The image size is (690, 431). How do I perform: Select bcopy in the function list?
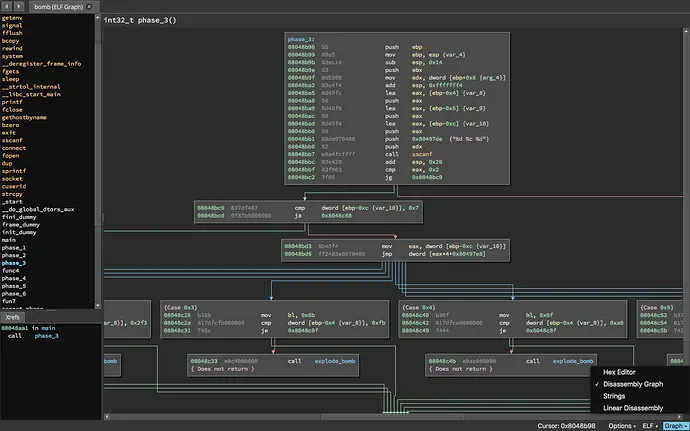pos(10,41)
